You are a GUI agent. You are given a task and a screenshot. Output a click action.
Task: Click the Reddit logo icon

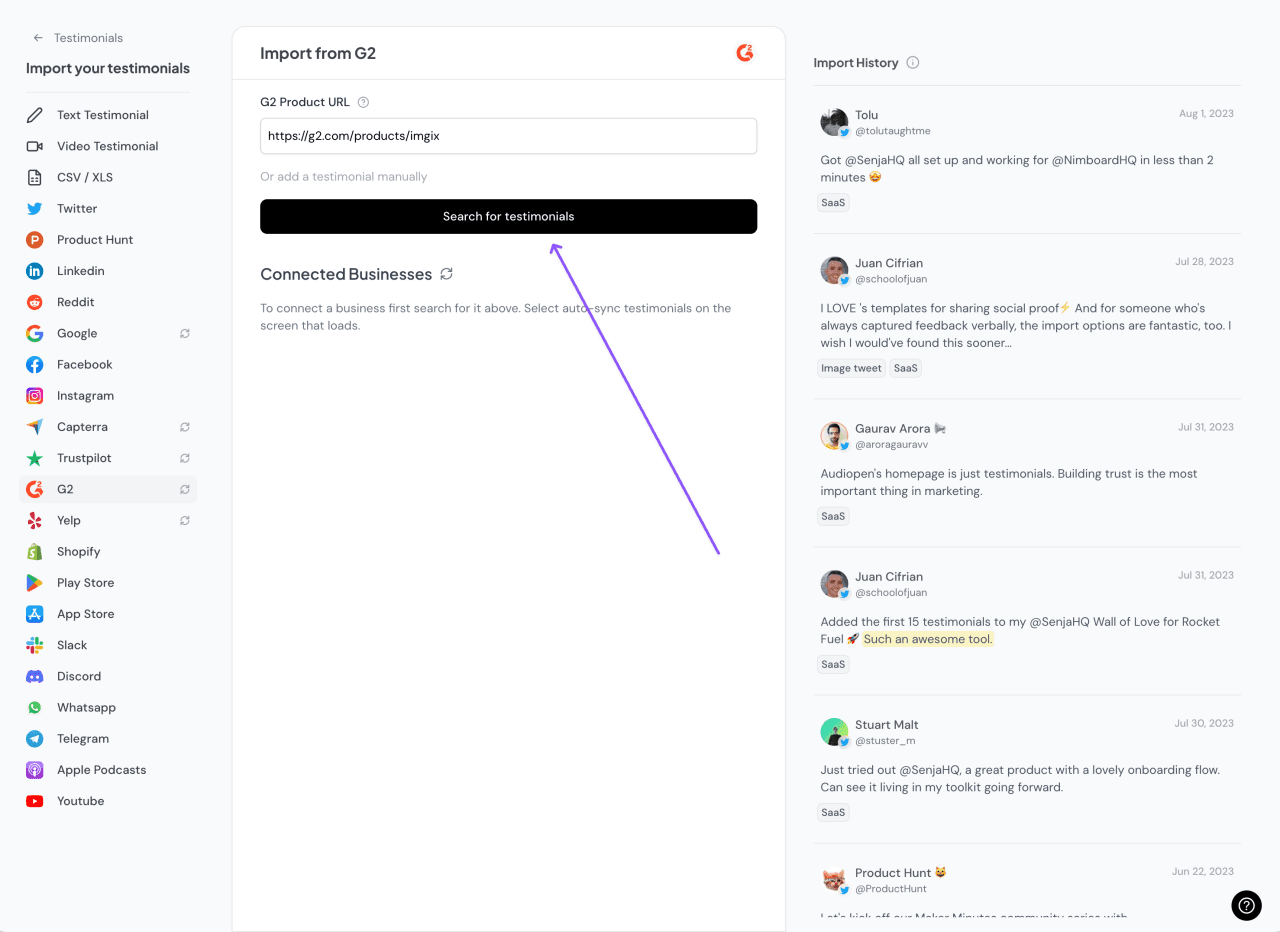(x=35, y=302)
